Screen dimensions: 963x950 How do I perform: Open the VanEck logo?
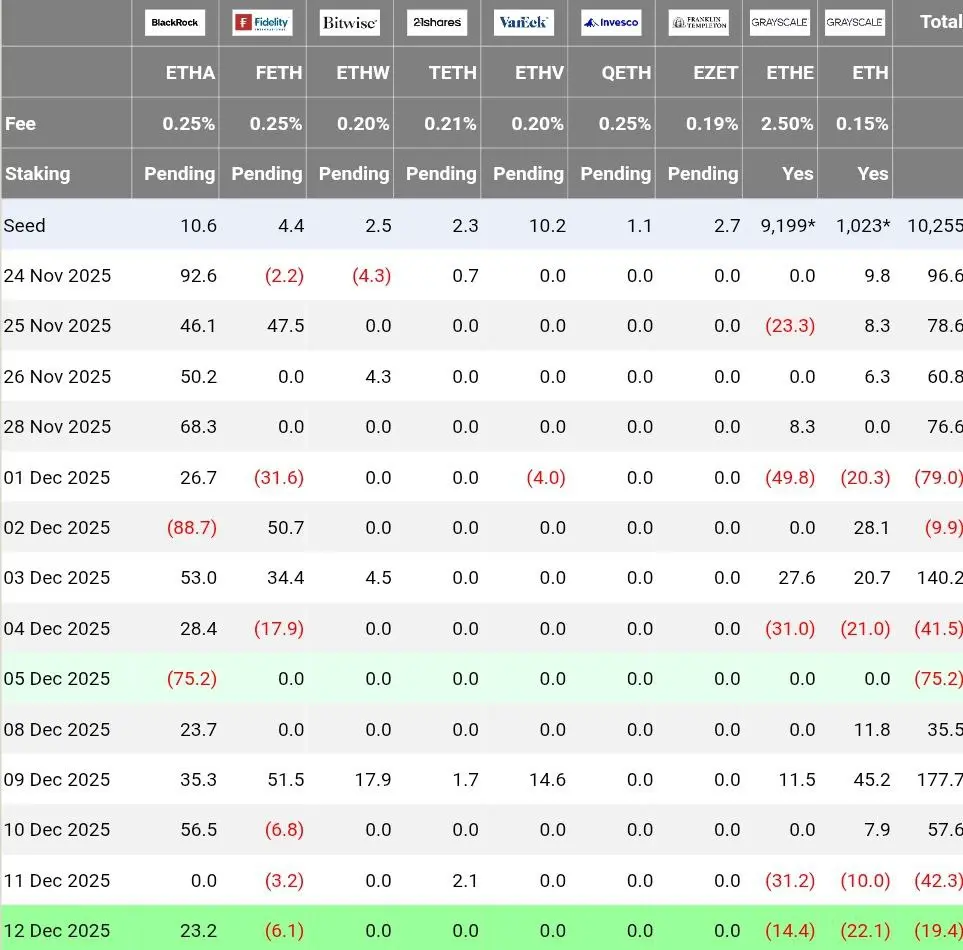tap(524, 23)
